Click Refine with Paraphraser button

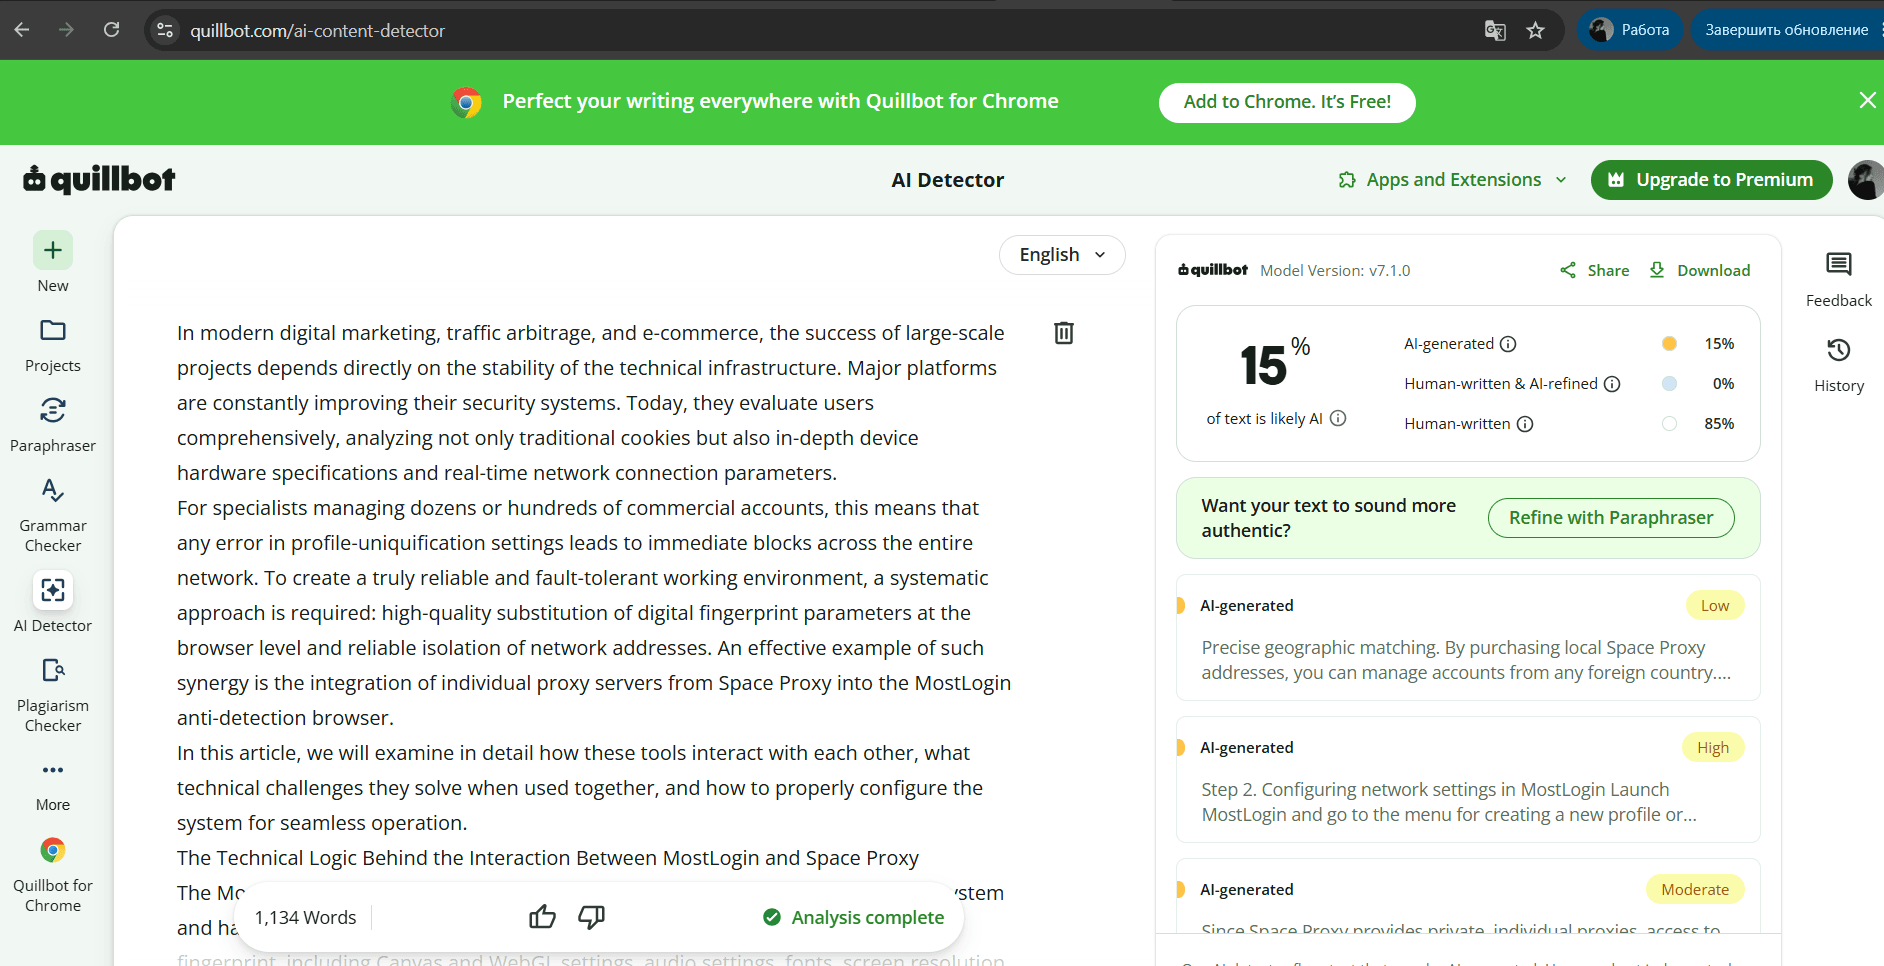pyautogui.click(x=1611, y=518)
